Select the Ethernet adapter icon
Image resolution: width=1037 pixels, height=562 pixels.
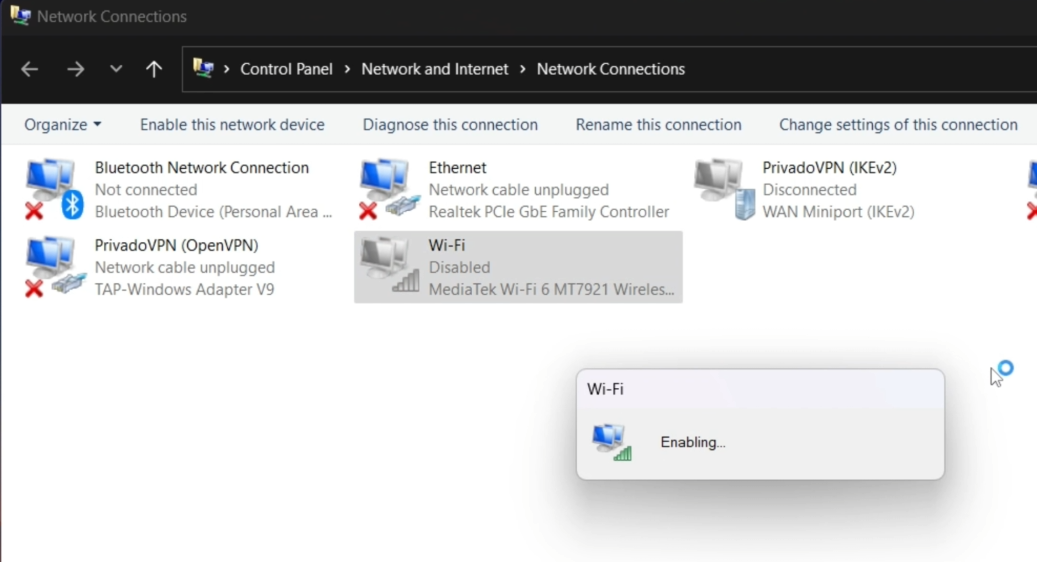389,189
